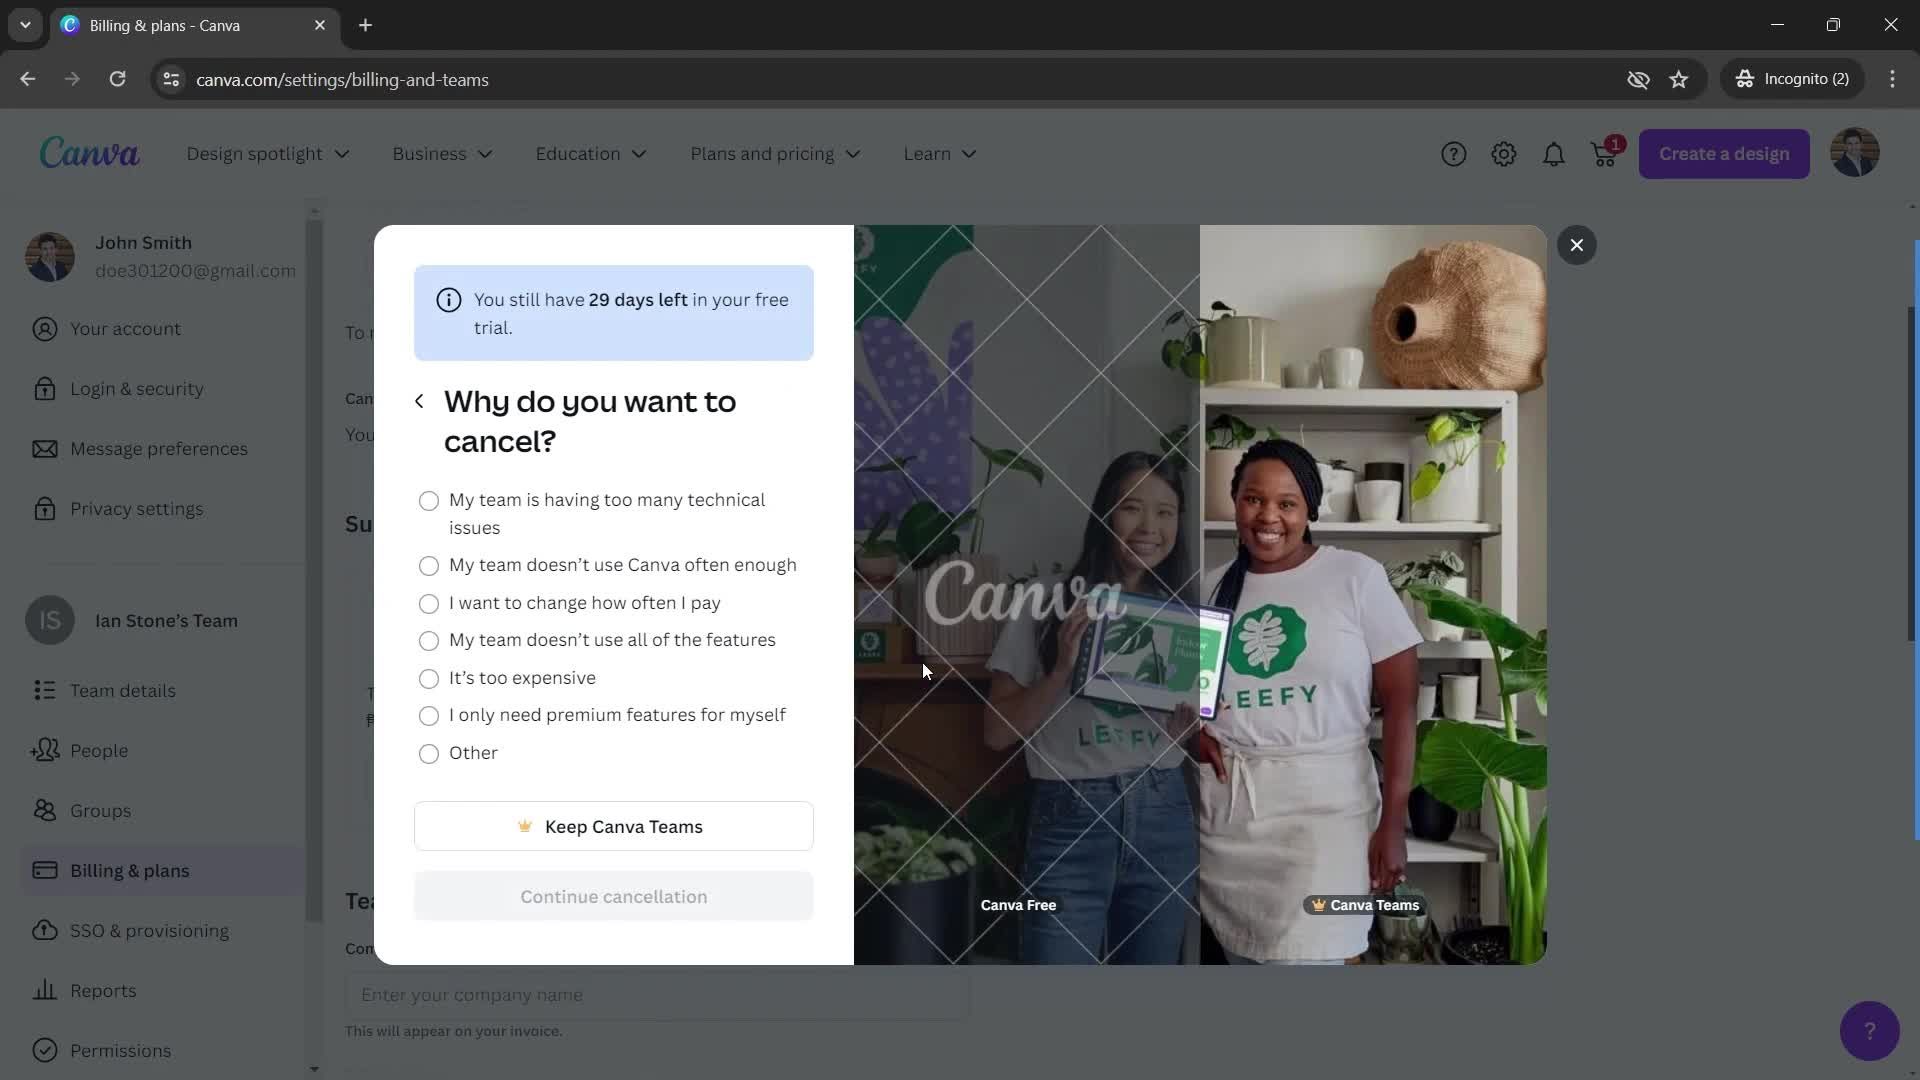
Task: Click the shopping cart icon
Action: tap(1606, 154)
